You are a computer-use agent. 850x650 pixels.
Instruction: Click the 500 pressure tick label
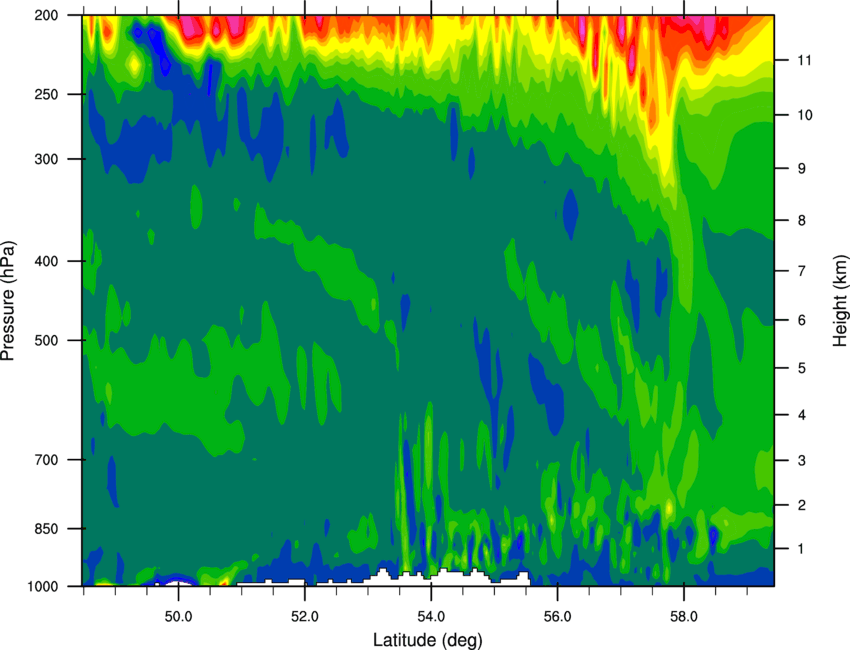[46, 340]
